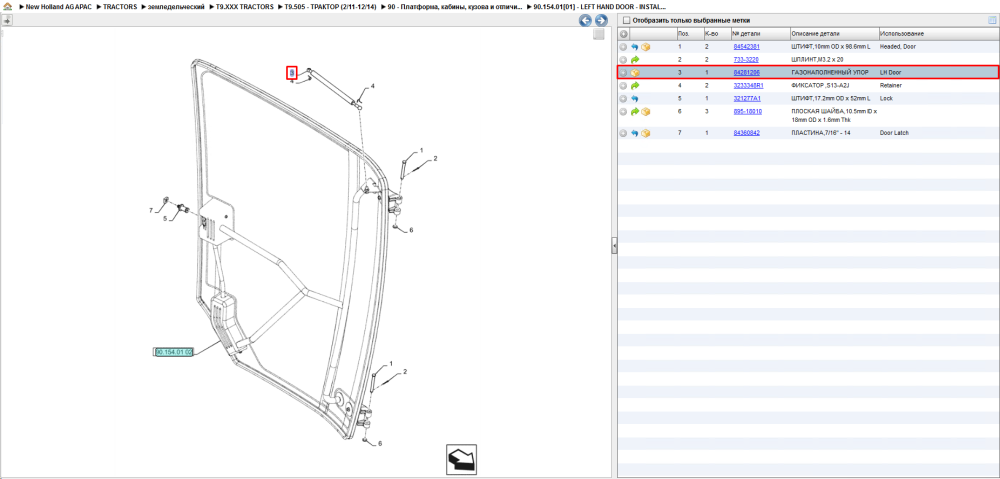
Task: Click callout 1 by the lower hinge
Action: click(x=391, y=364)
